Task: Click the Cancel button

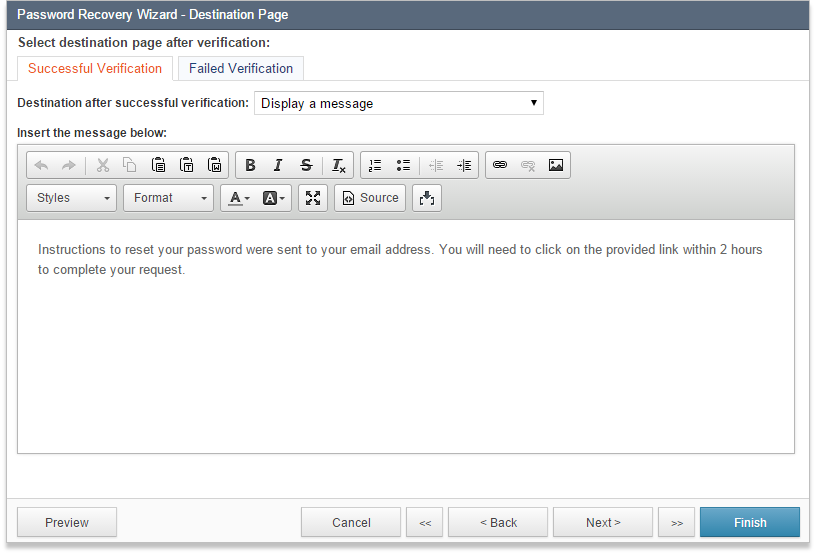Action: [351, 522]
